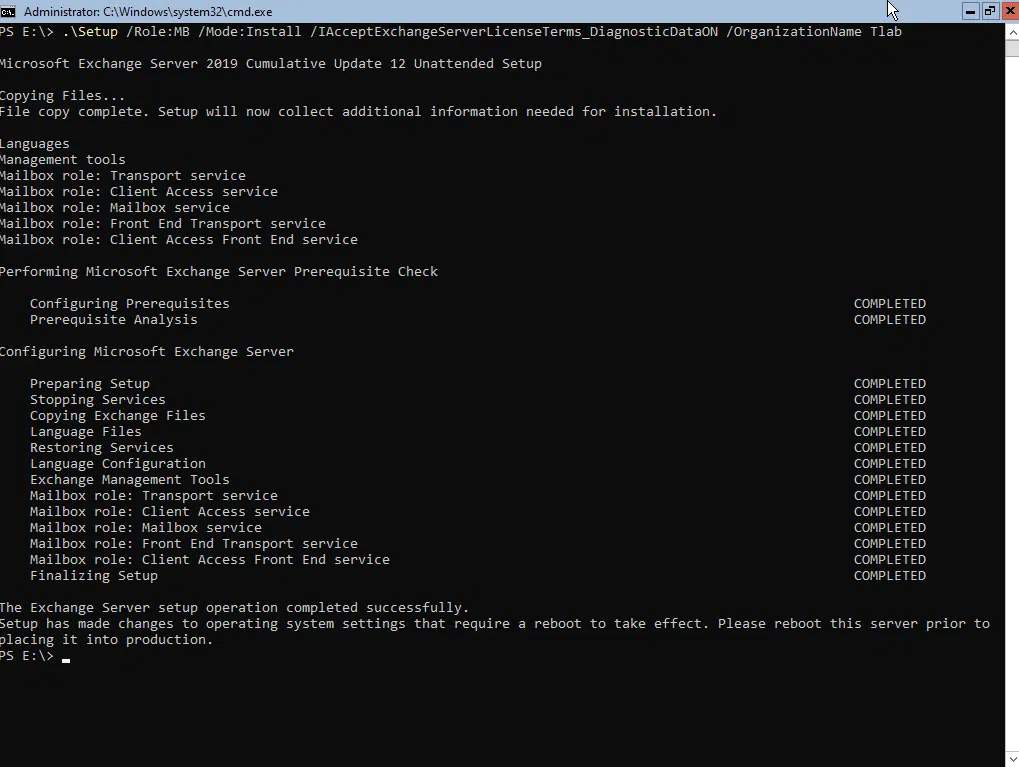This screenshot has width=1019, height=767.
Task: Click the 'Restoring Services' step
Action: (x=101, y=448)
